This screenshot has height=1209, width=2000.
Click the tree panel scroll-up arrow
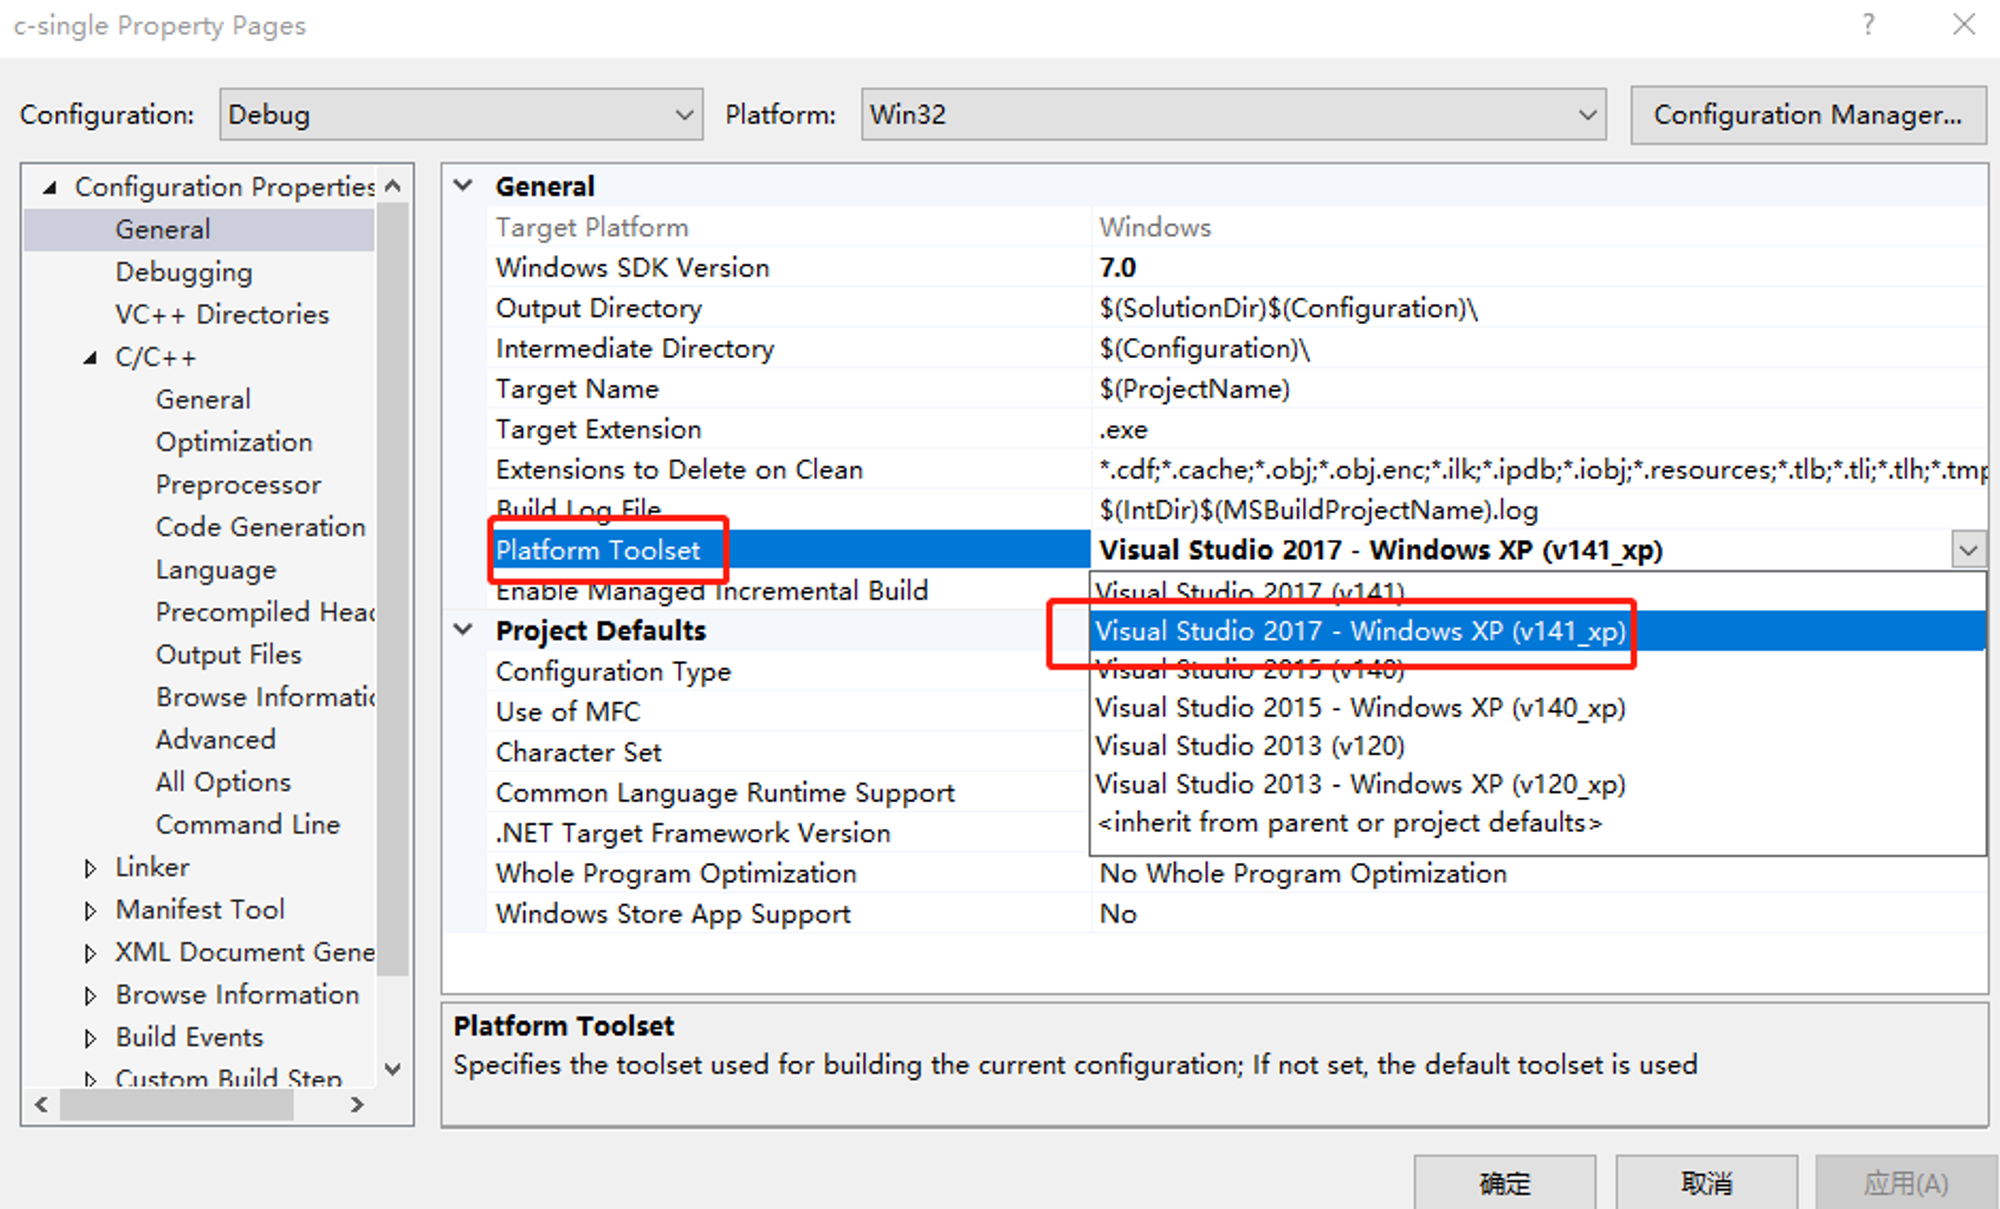coord(393,186)
